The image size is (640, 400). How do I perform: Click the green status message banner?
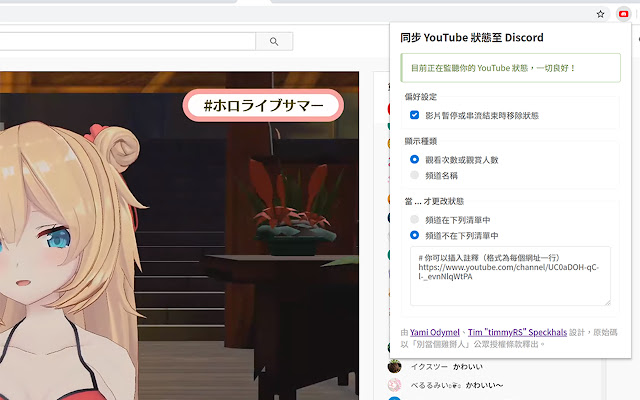click(511, 68)
